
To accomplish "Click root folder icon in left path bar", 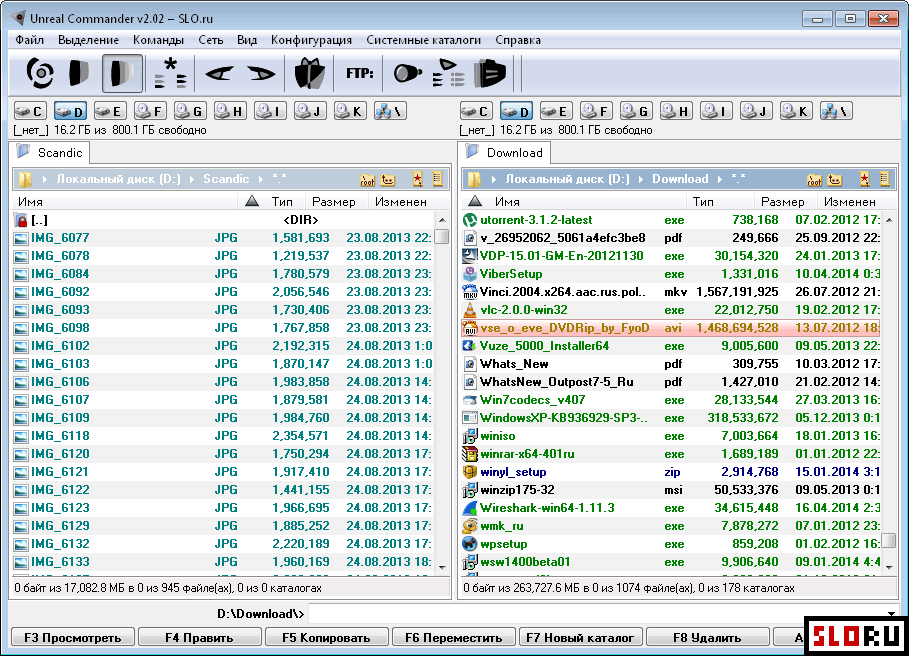I will tap(368, 180).
